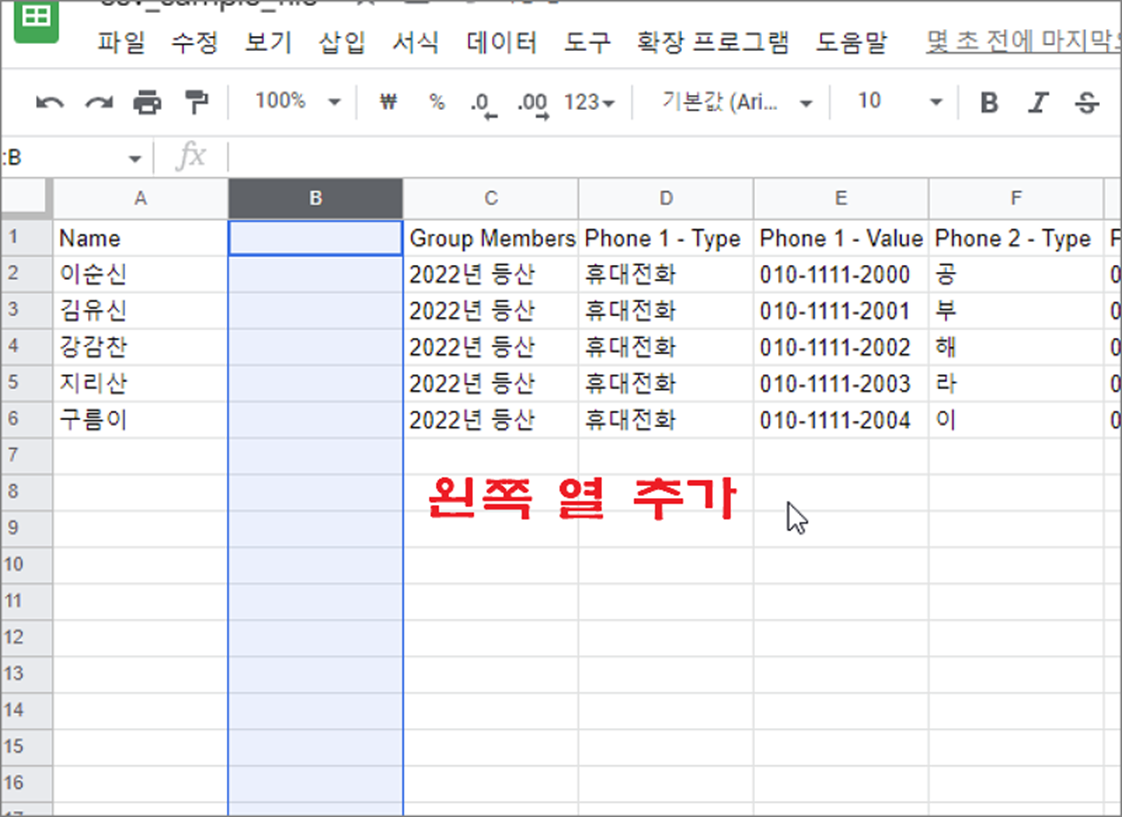Select column C header
Viewport: 1122px width, 817px height.
[x=490, y=198]
